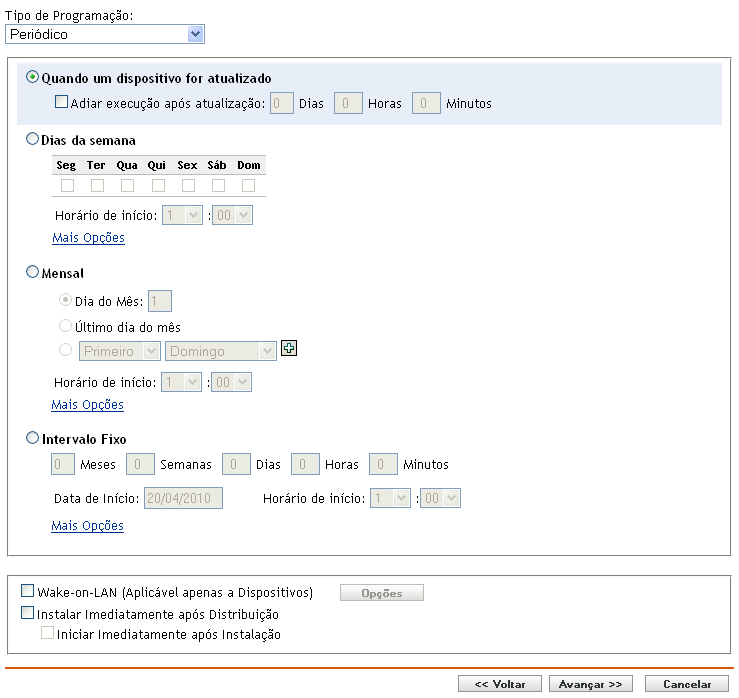The width and height of the screenshot is (739, 698).
Task: Check Iniciar Imediatamente após Instalação
Action: 47,632
